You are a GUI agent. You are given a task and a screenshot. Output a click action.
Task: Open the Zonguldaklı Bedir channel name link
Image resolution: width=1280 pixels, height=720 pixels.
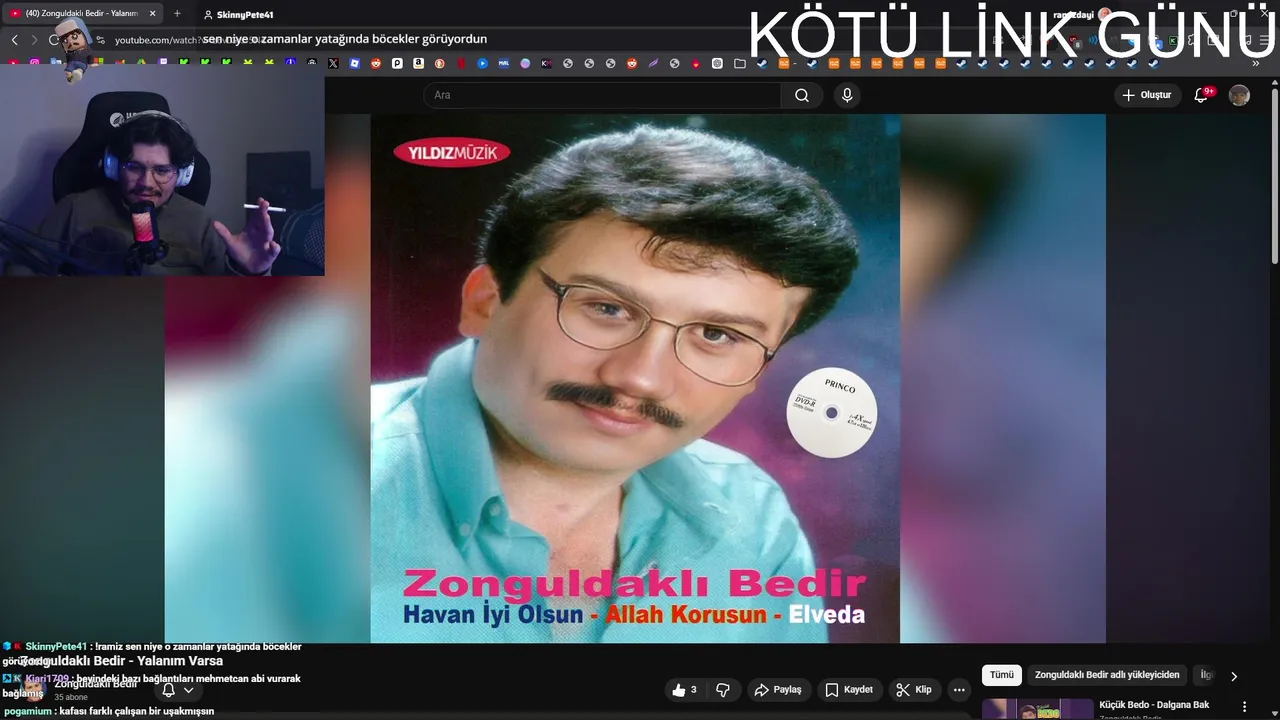point(96,684)
